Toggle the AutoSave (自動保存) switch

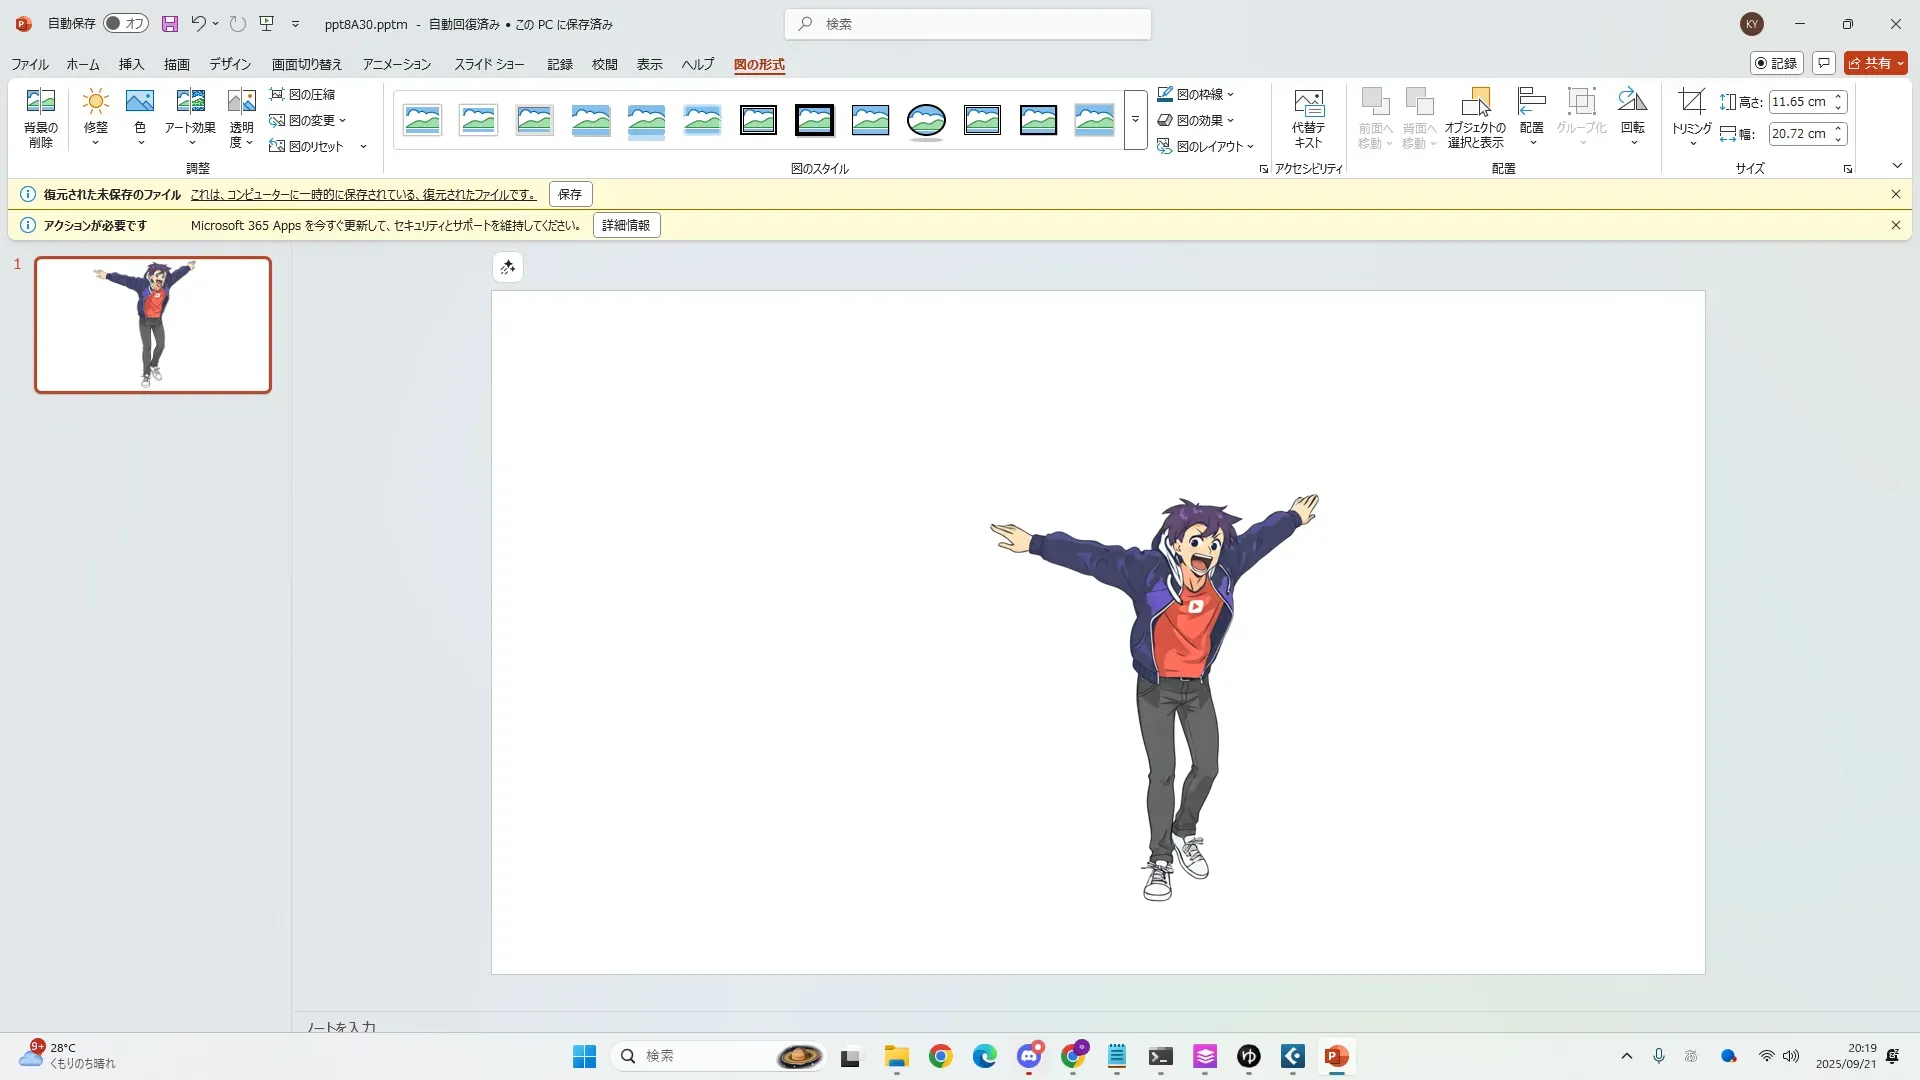(x=126, y=23)
